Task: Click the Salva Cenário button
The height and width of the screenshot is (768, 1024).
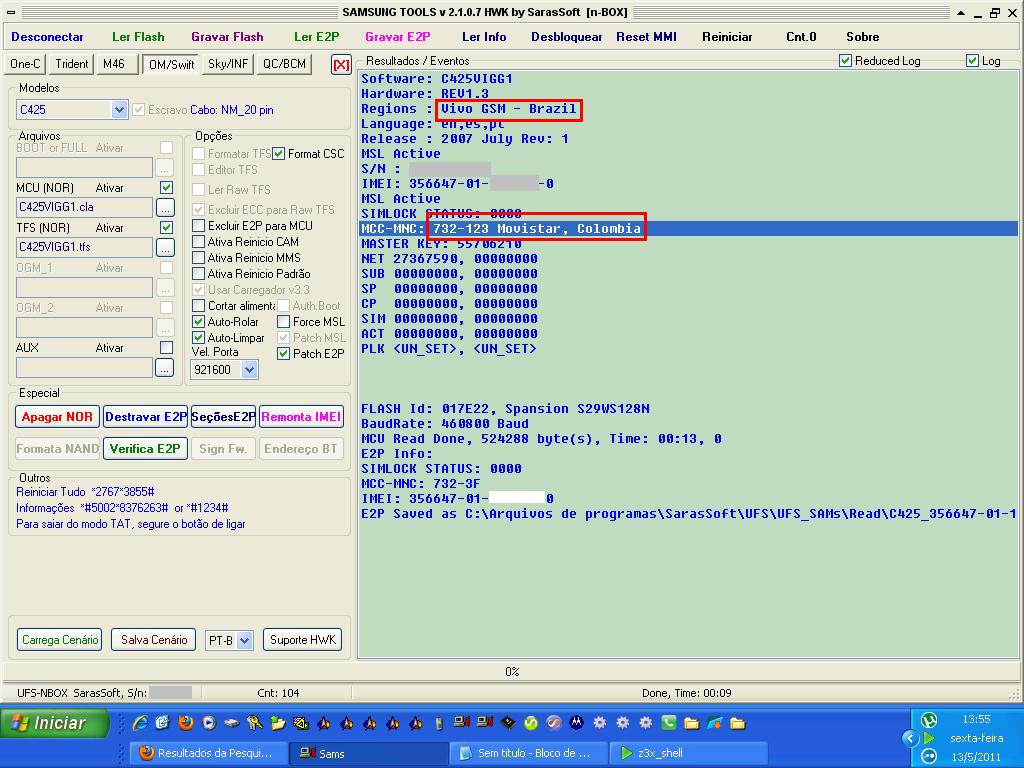Action: (x=154, y=640)
